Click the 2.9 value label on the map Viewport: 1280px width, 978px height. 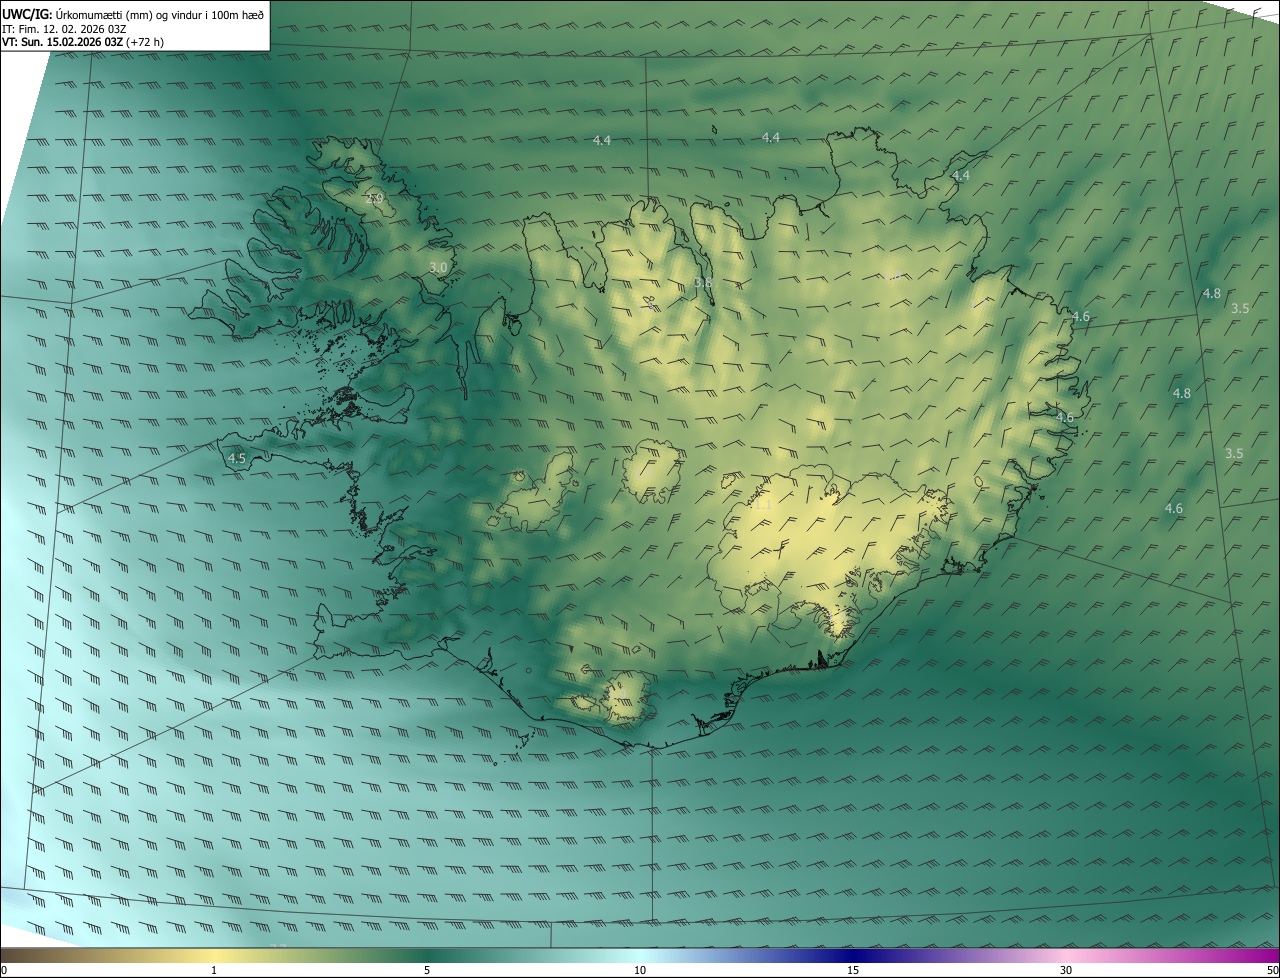coord(375,199)
